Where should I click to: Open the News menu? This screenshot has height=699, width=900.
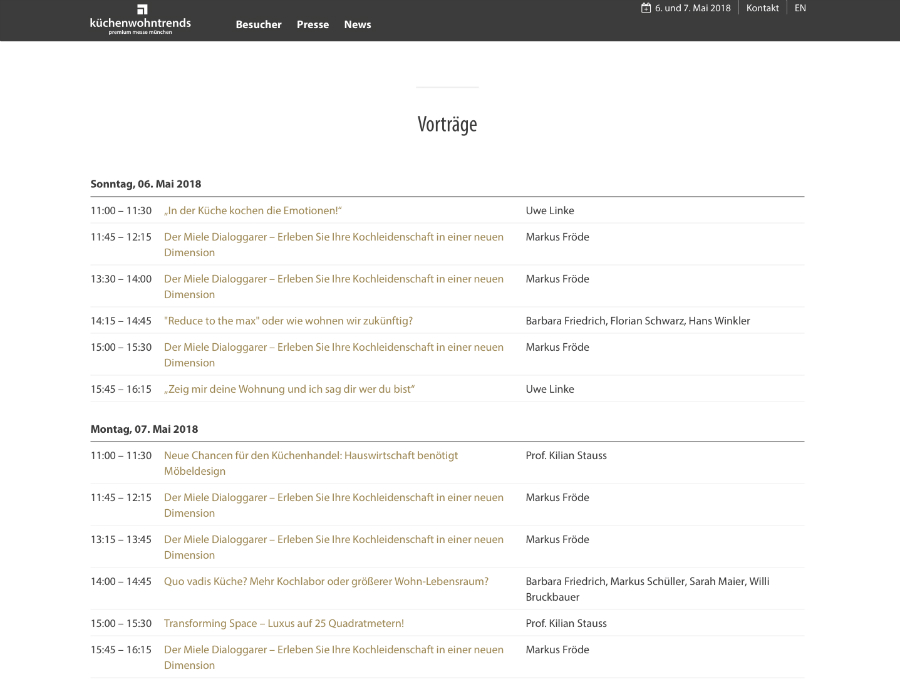point(358,25)
